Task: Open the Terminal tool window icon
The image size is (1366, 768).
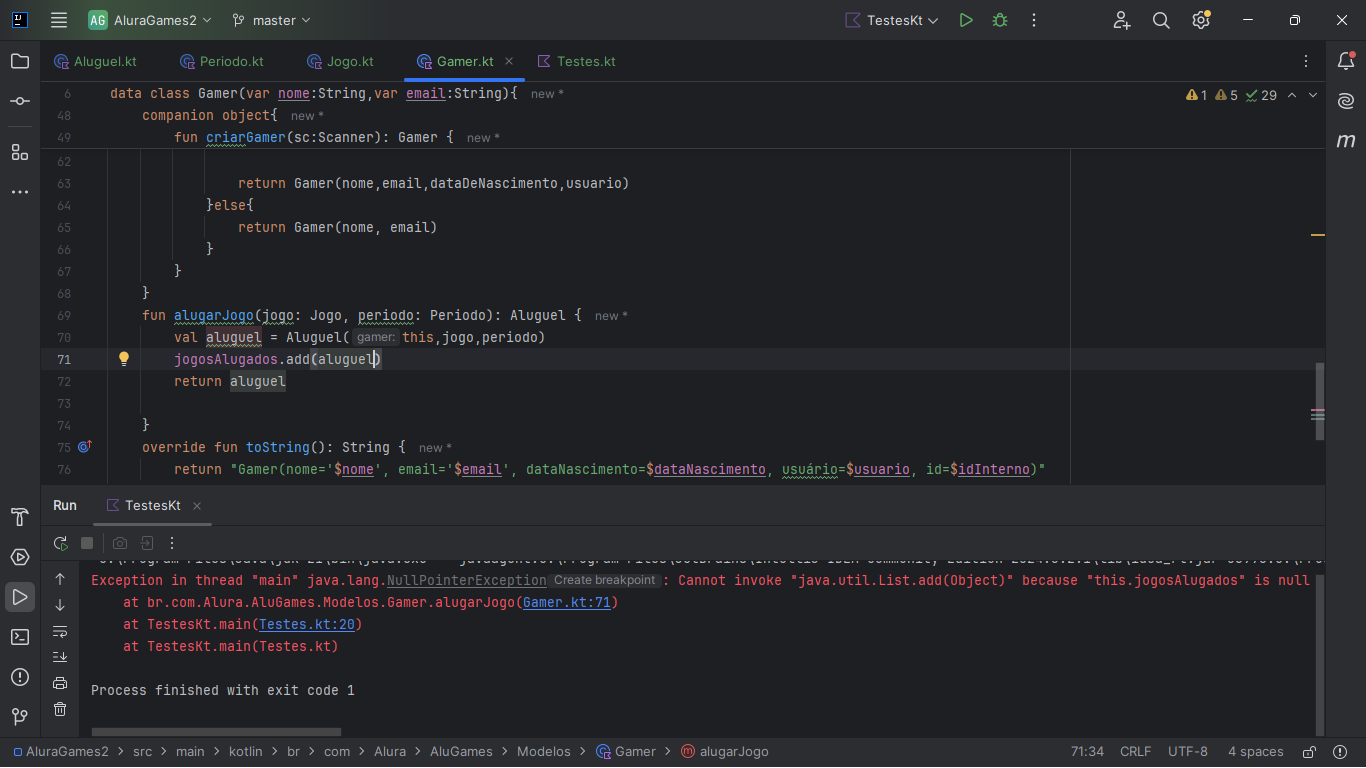Action: (20, 637)
